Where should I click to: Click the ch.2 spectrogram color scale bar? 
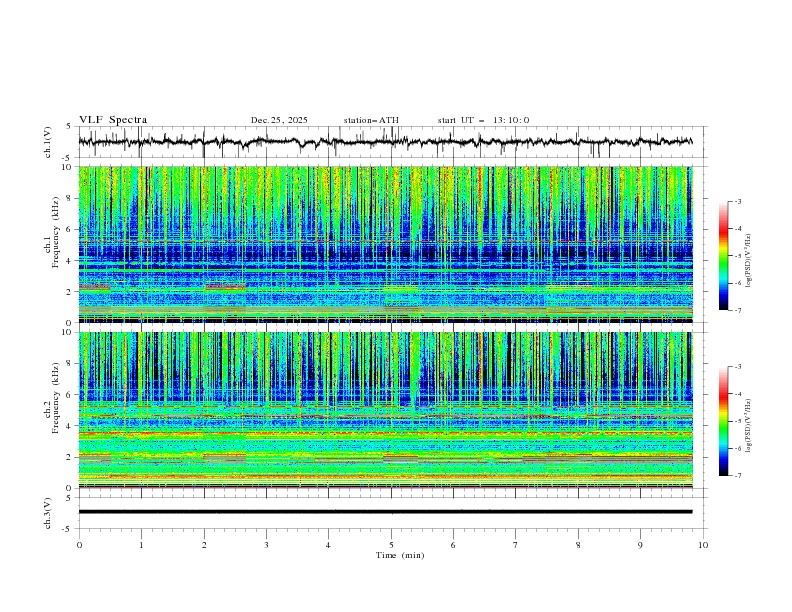724,421
